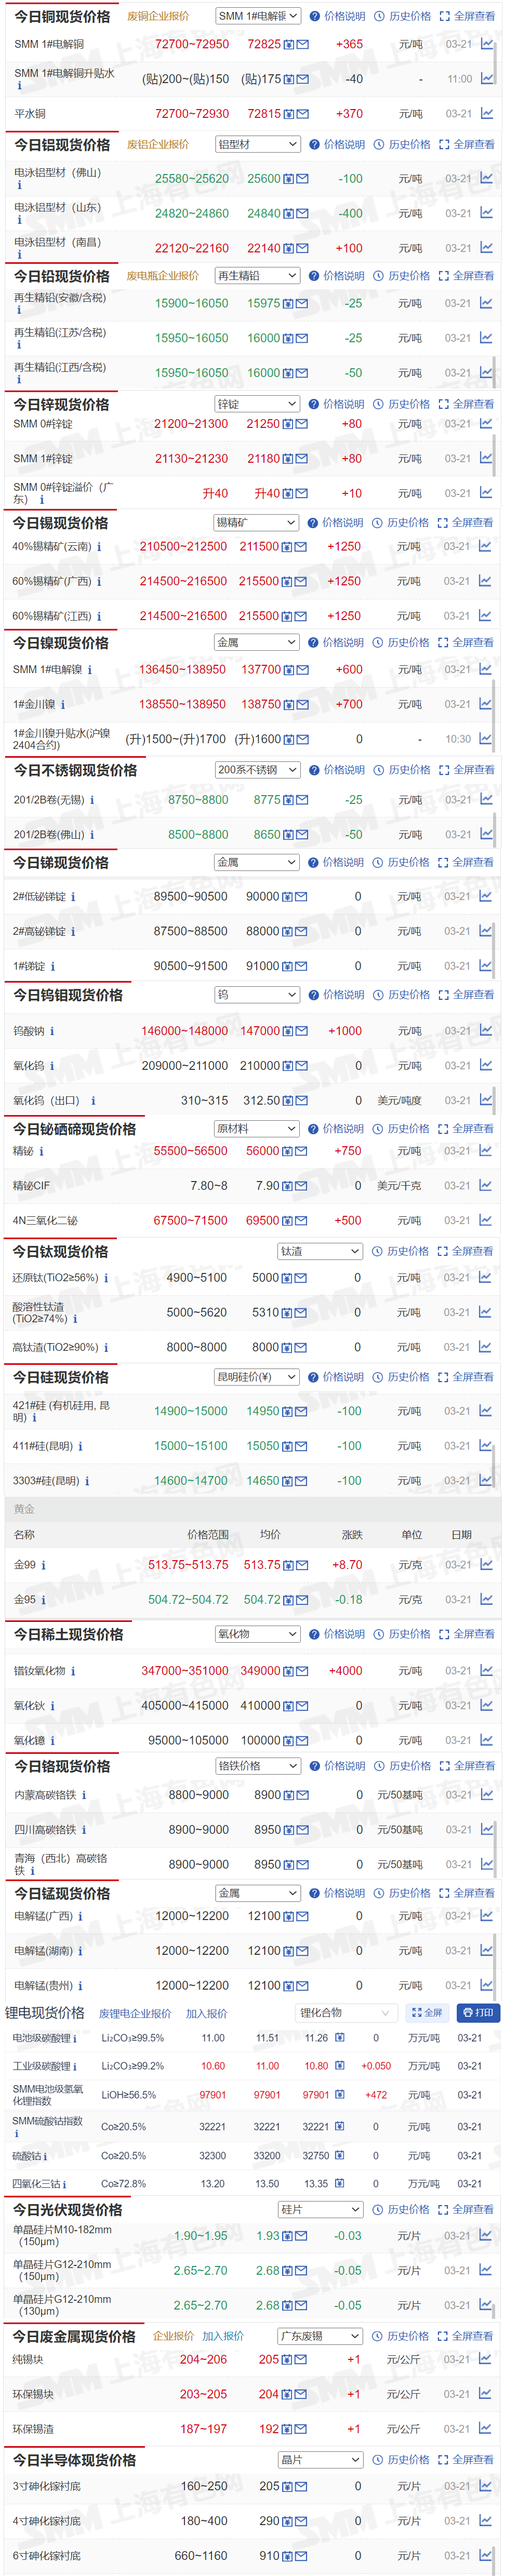Click info icon under 电泳铝型材(佛山)
Image resolution: width=505 pixels, height=2576 pixels.
click(x=19, y=185)
